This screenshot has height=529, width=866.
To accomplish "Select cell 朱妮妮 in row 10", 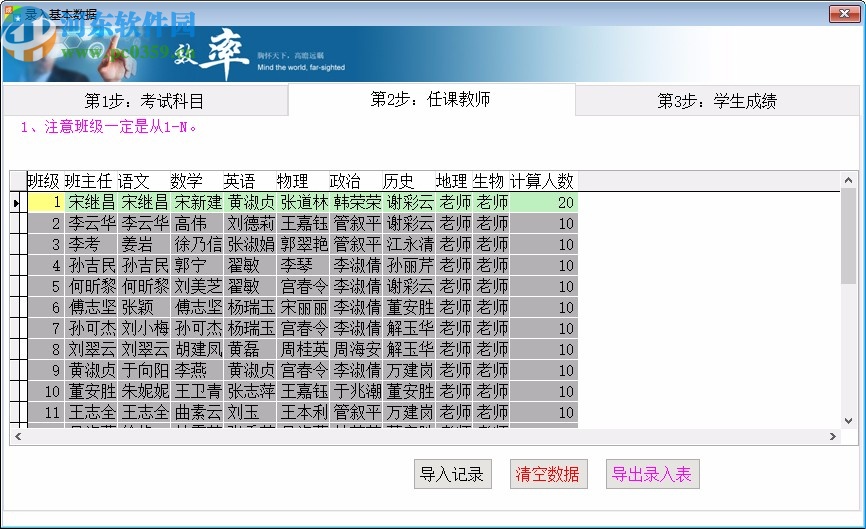I will (x=144, y=392).
